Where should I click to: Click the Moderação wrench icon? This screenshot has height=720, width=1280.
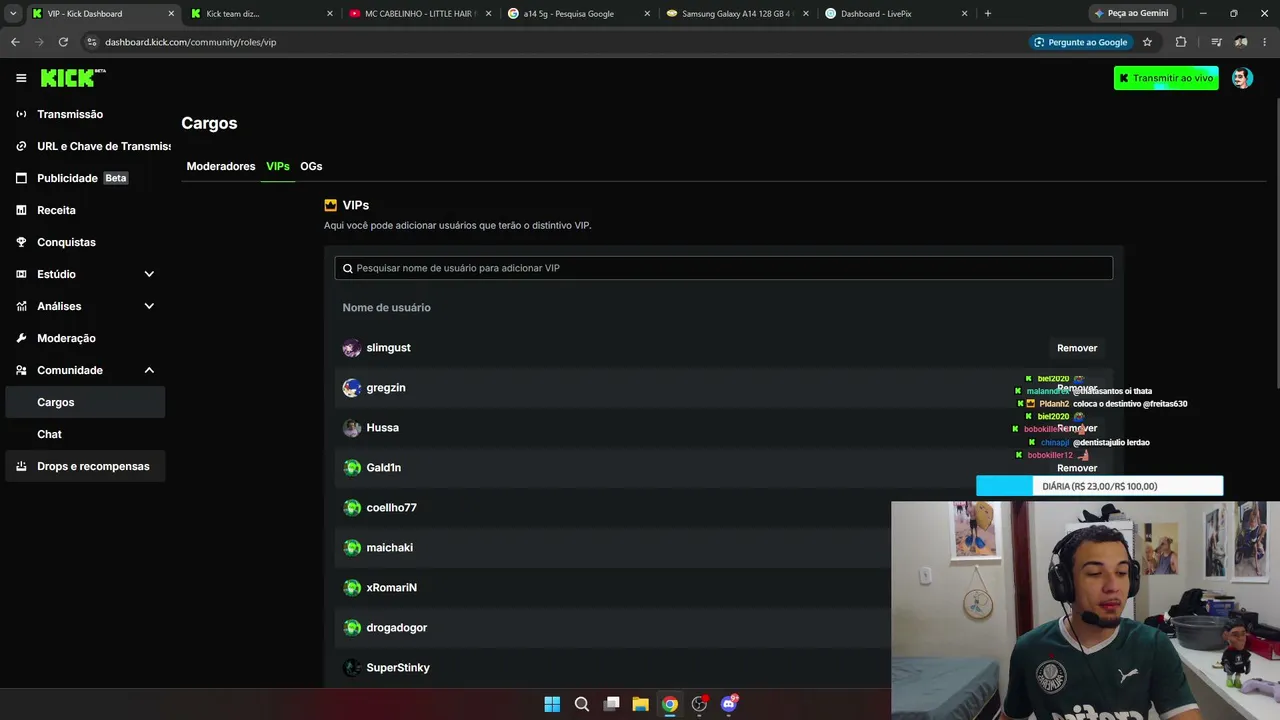[x=21, y=338]
